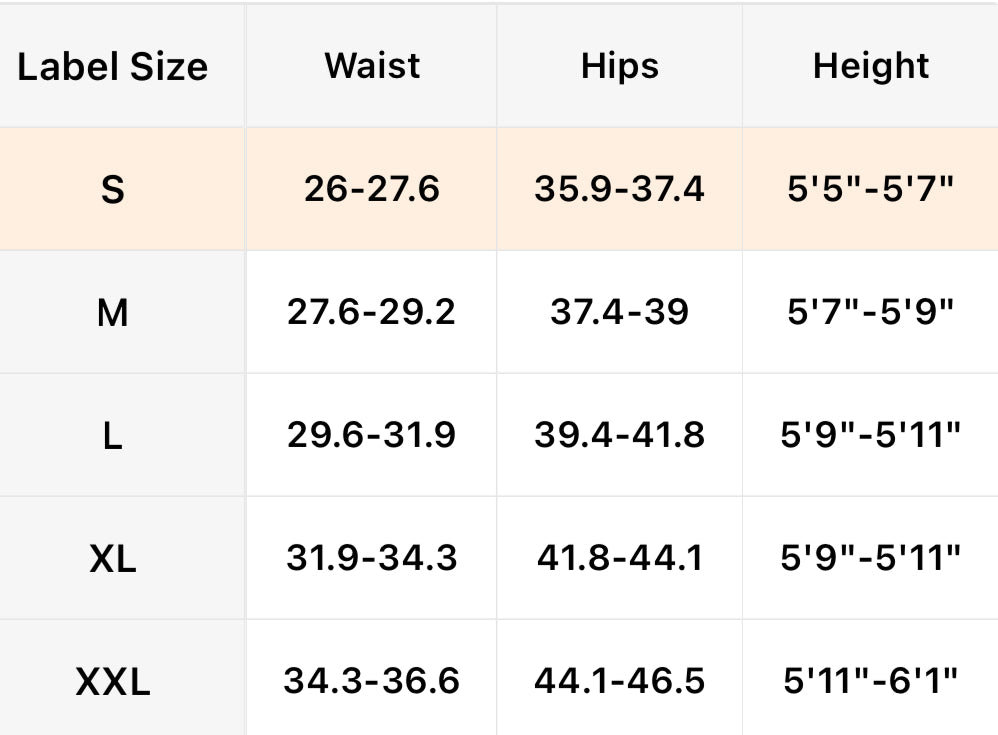998x735 pixels.
Task: Click the Label Size column header
Action: 113,67
